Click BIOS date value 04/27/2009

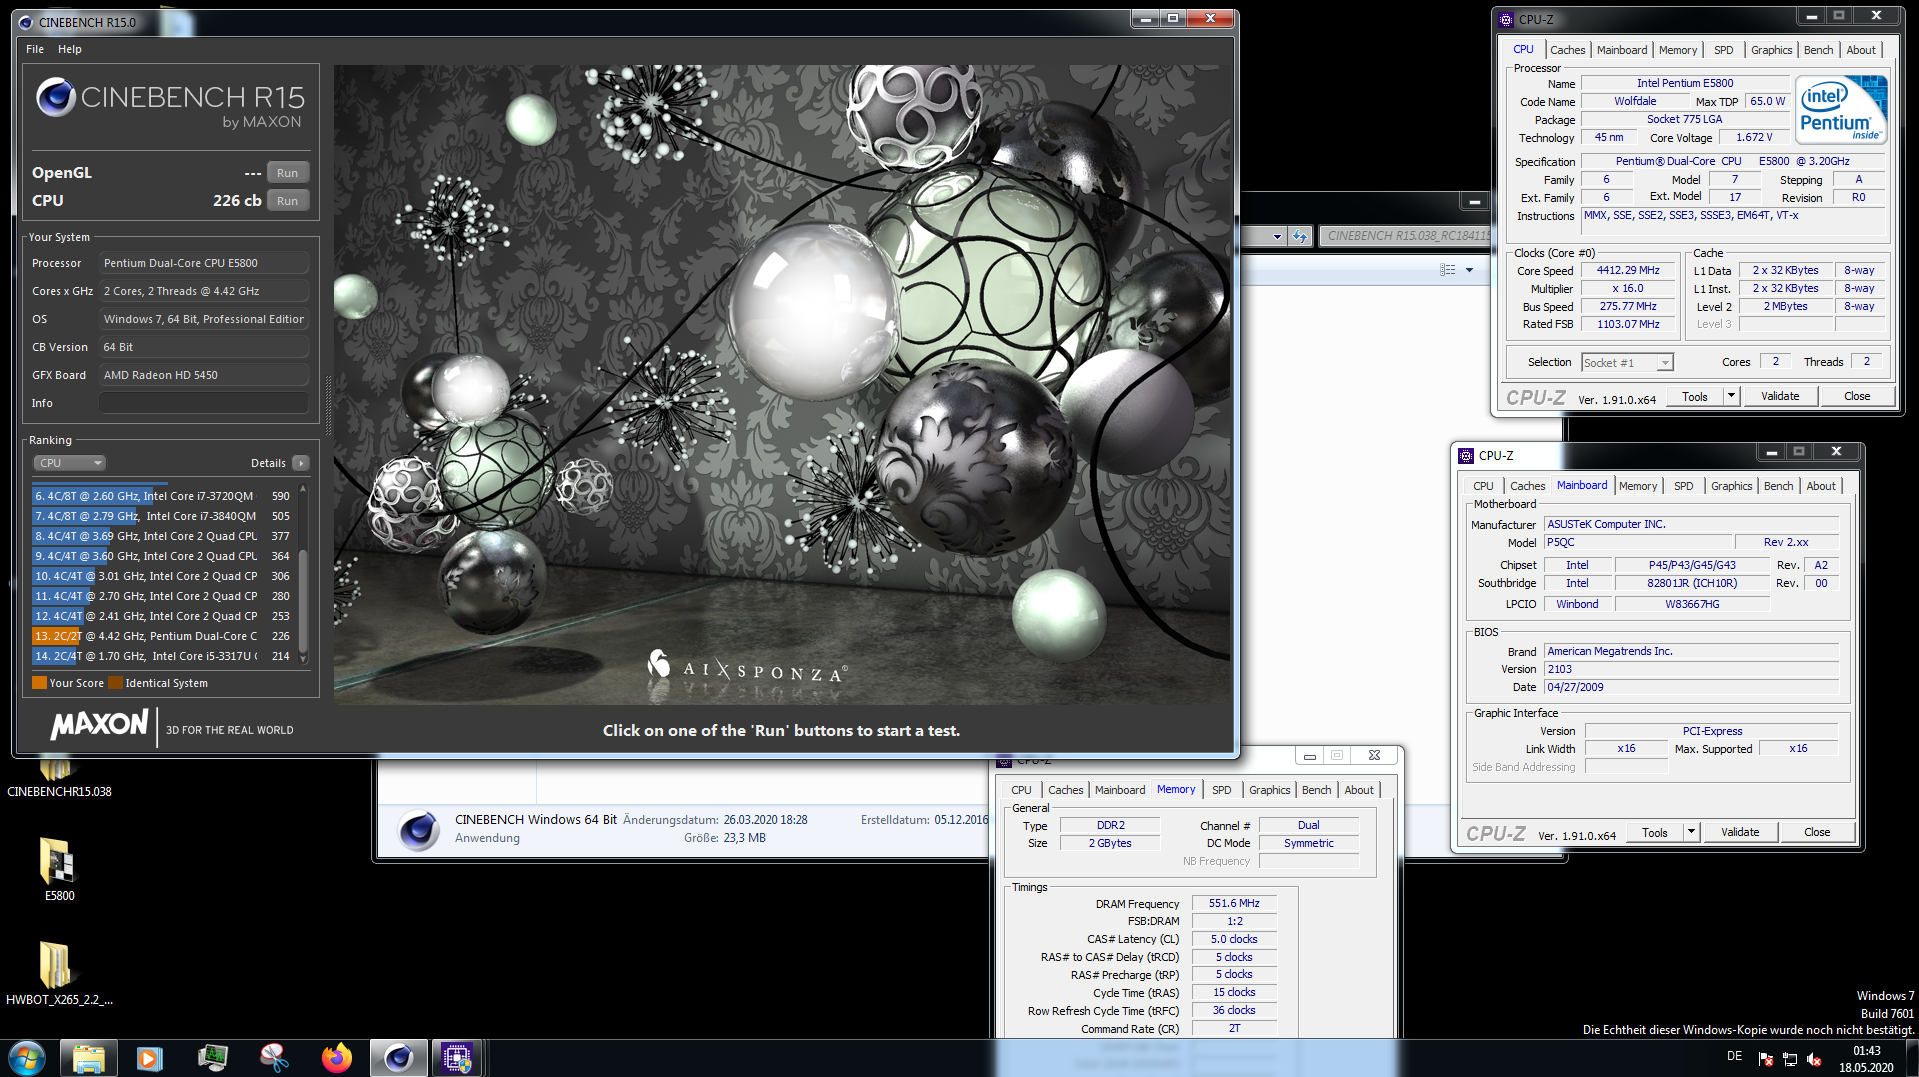(x=1691, y=687)
